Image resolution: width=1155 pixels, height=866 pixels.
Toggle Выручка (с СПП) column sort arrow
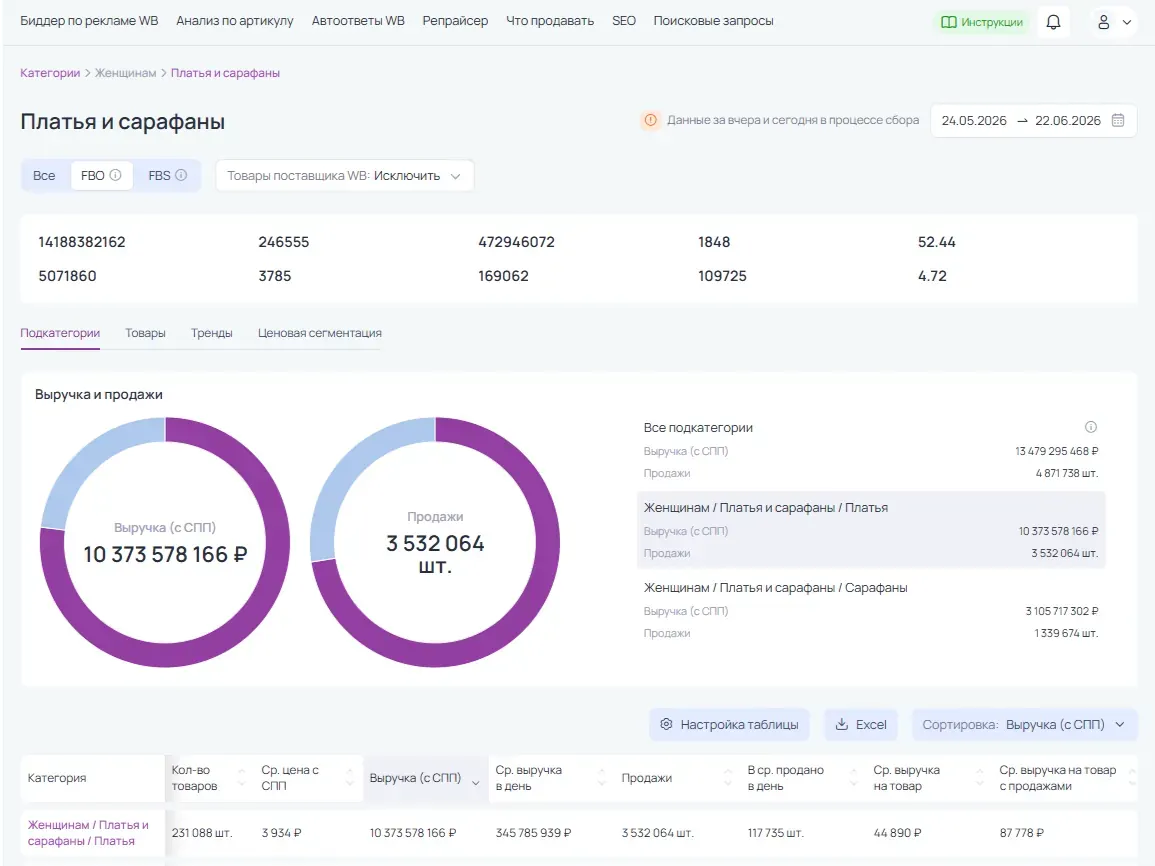click(476, 782)
